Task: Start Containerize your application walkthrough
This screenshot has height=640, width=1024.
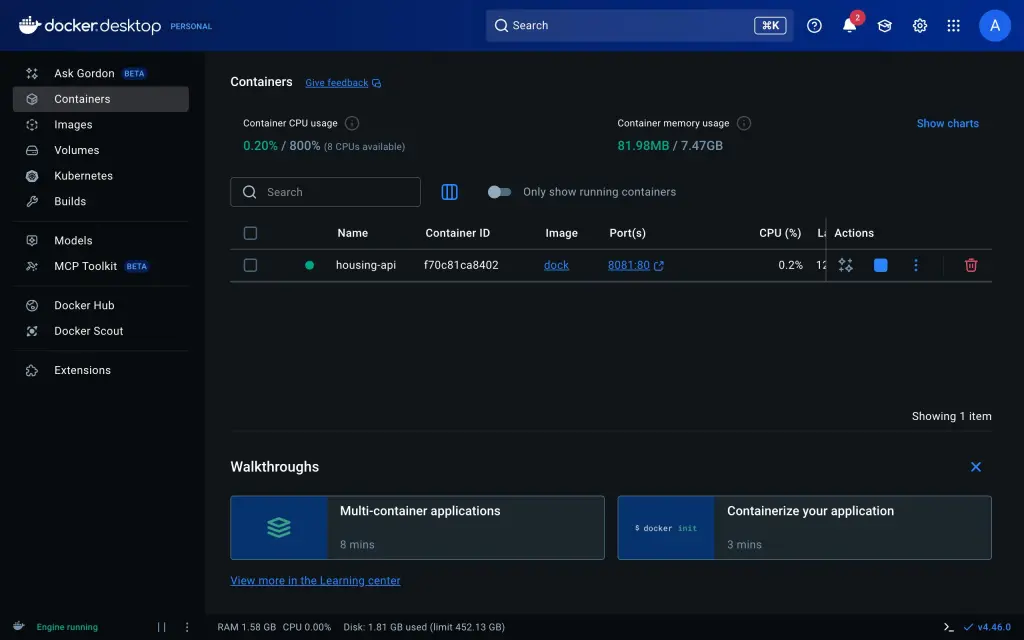Action: (x=805, y=528)
